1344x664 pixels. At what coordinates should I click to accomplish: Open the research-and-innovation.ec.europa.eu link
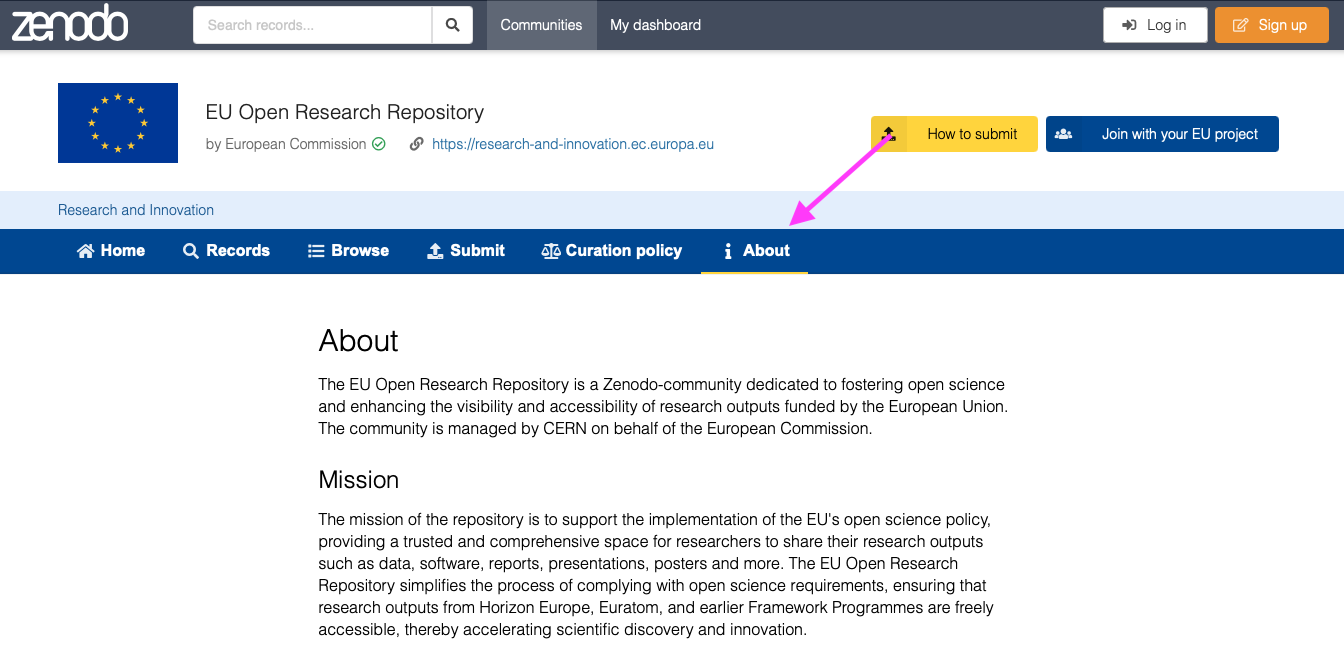[573, 144]
